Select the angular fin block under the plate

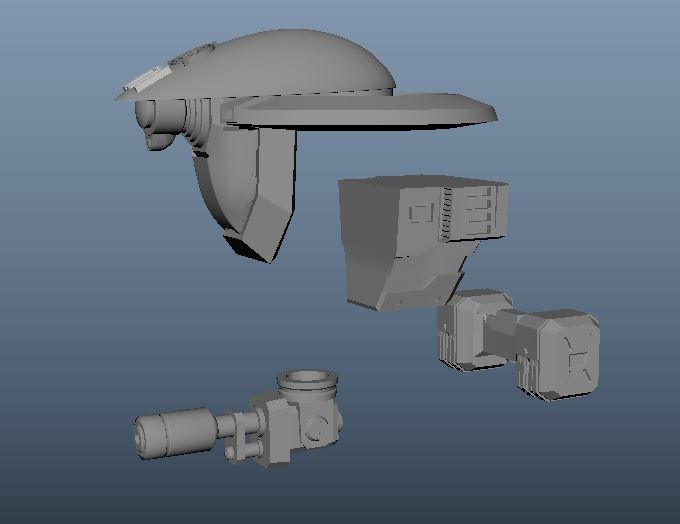point(271,195)
